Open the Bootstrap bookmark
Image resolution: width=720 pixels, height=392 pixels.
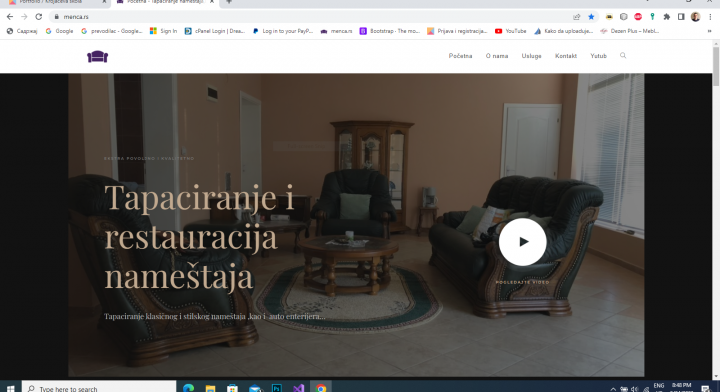[390, 31]
